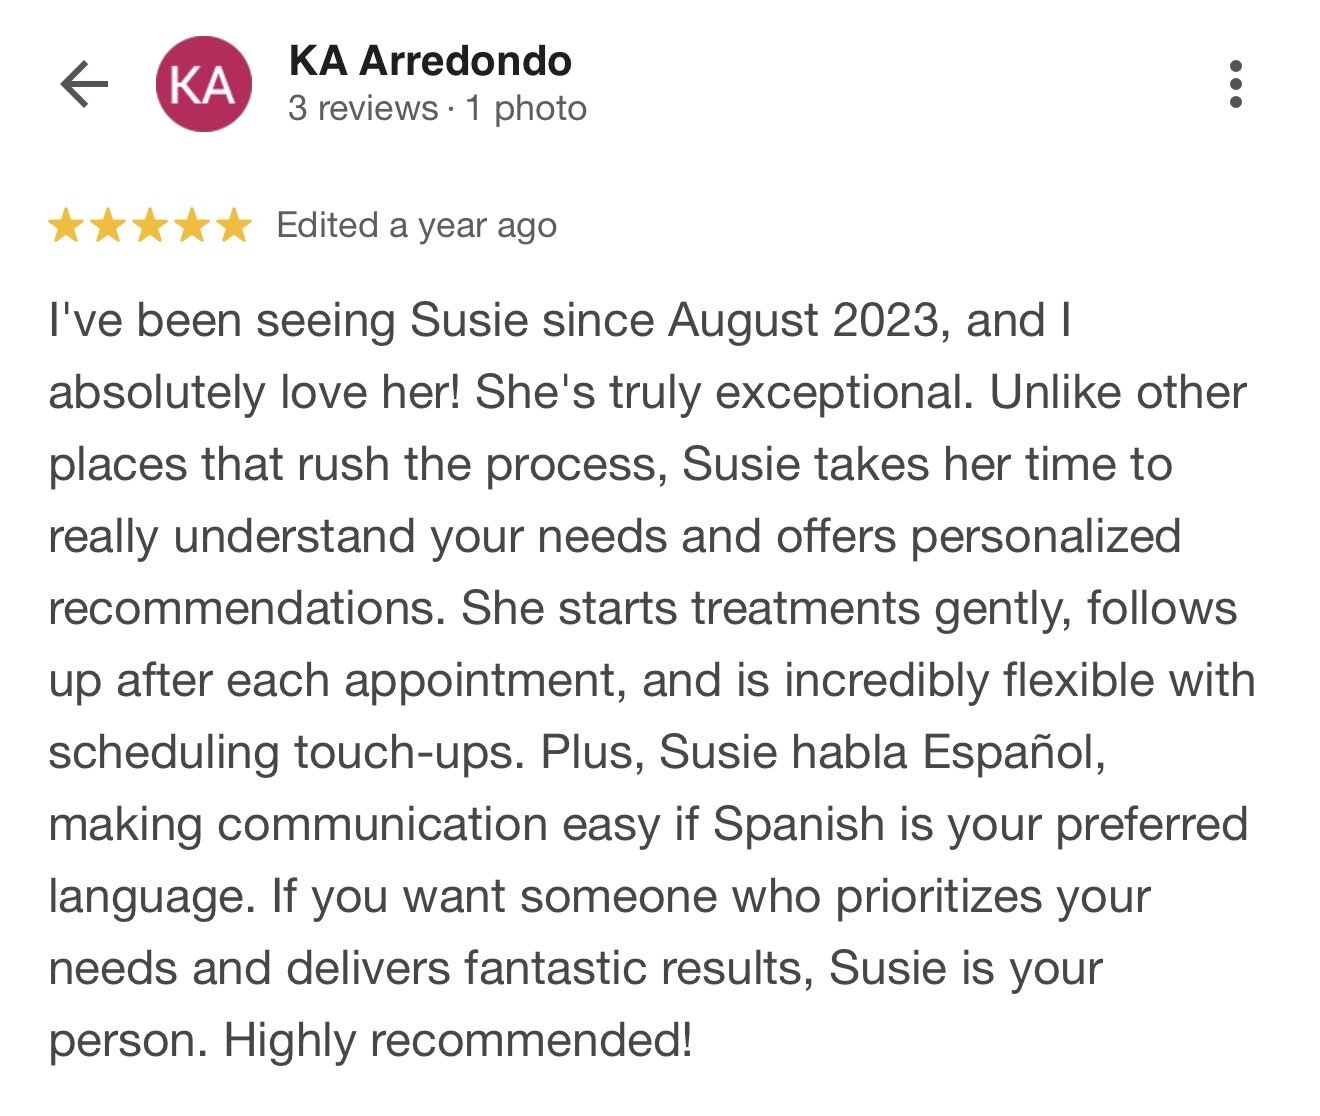Click the 'Edited a year ago' timestamp
The height and width of the screenshot is (1116, 1320).
[x=416, y=226]
